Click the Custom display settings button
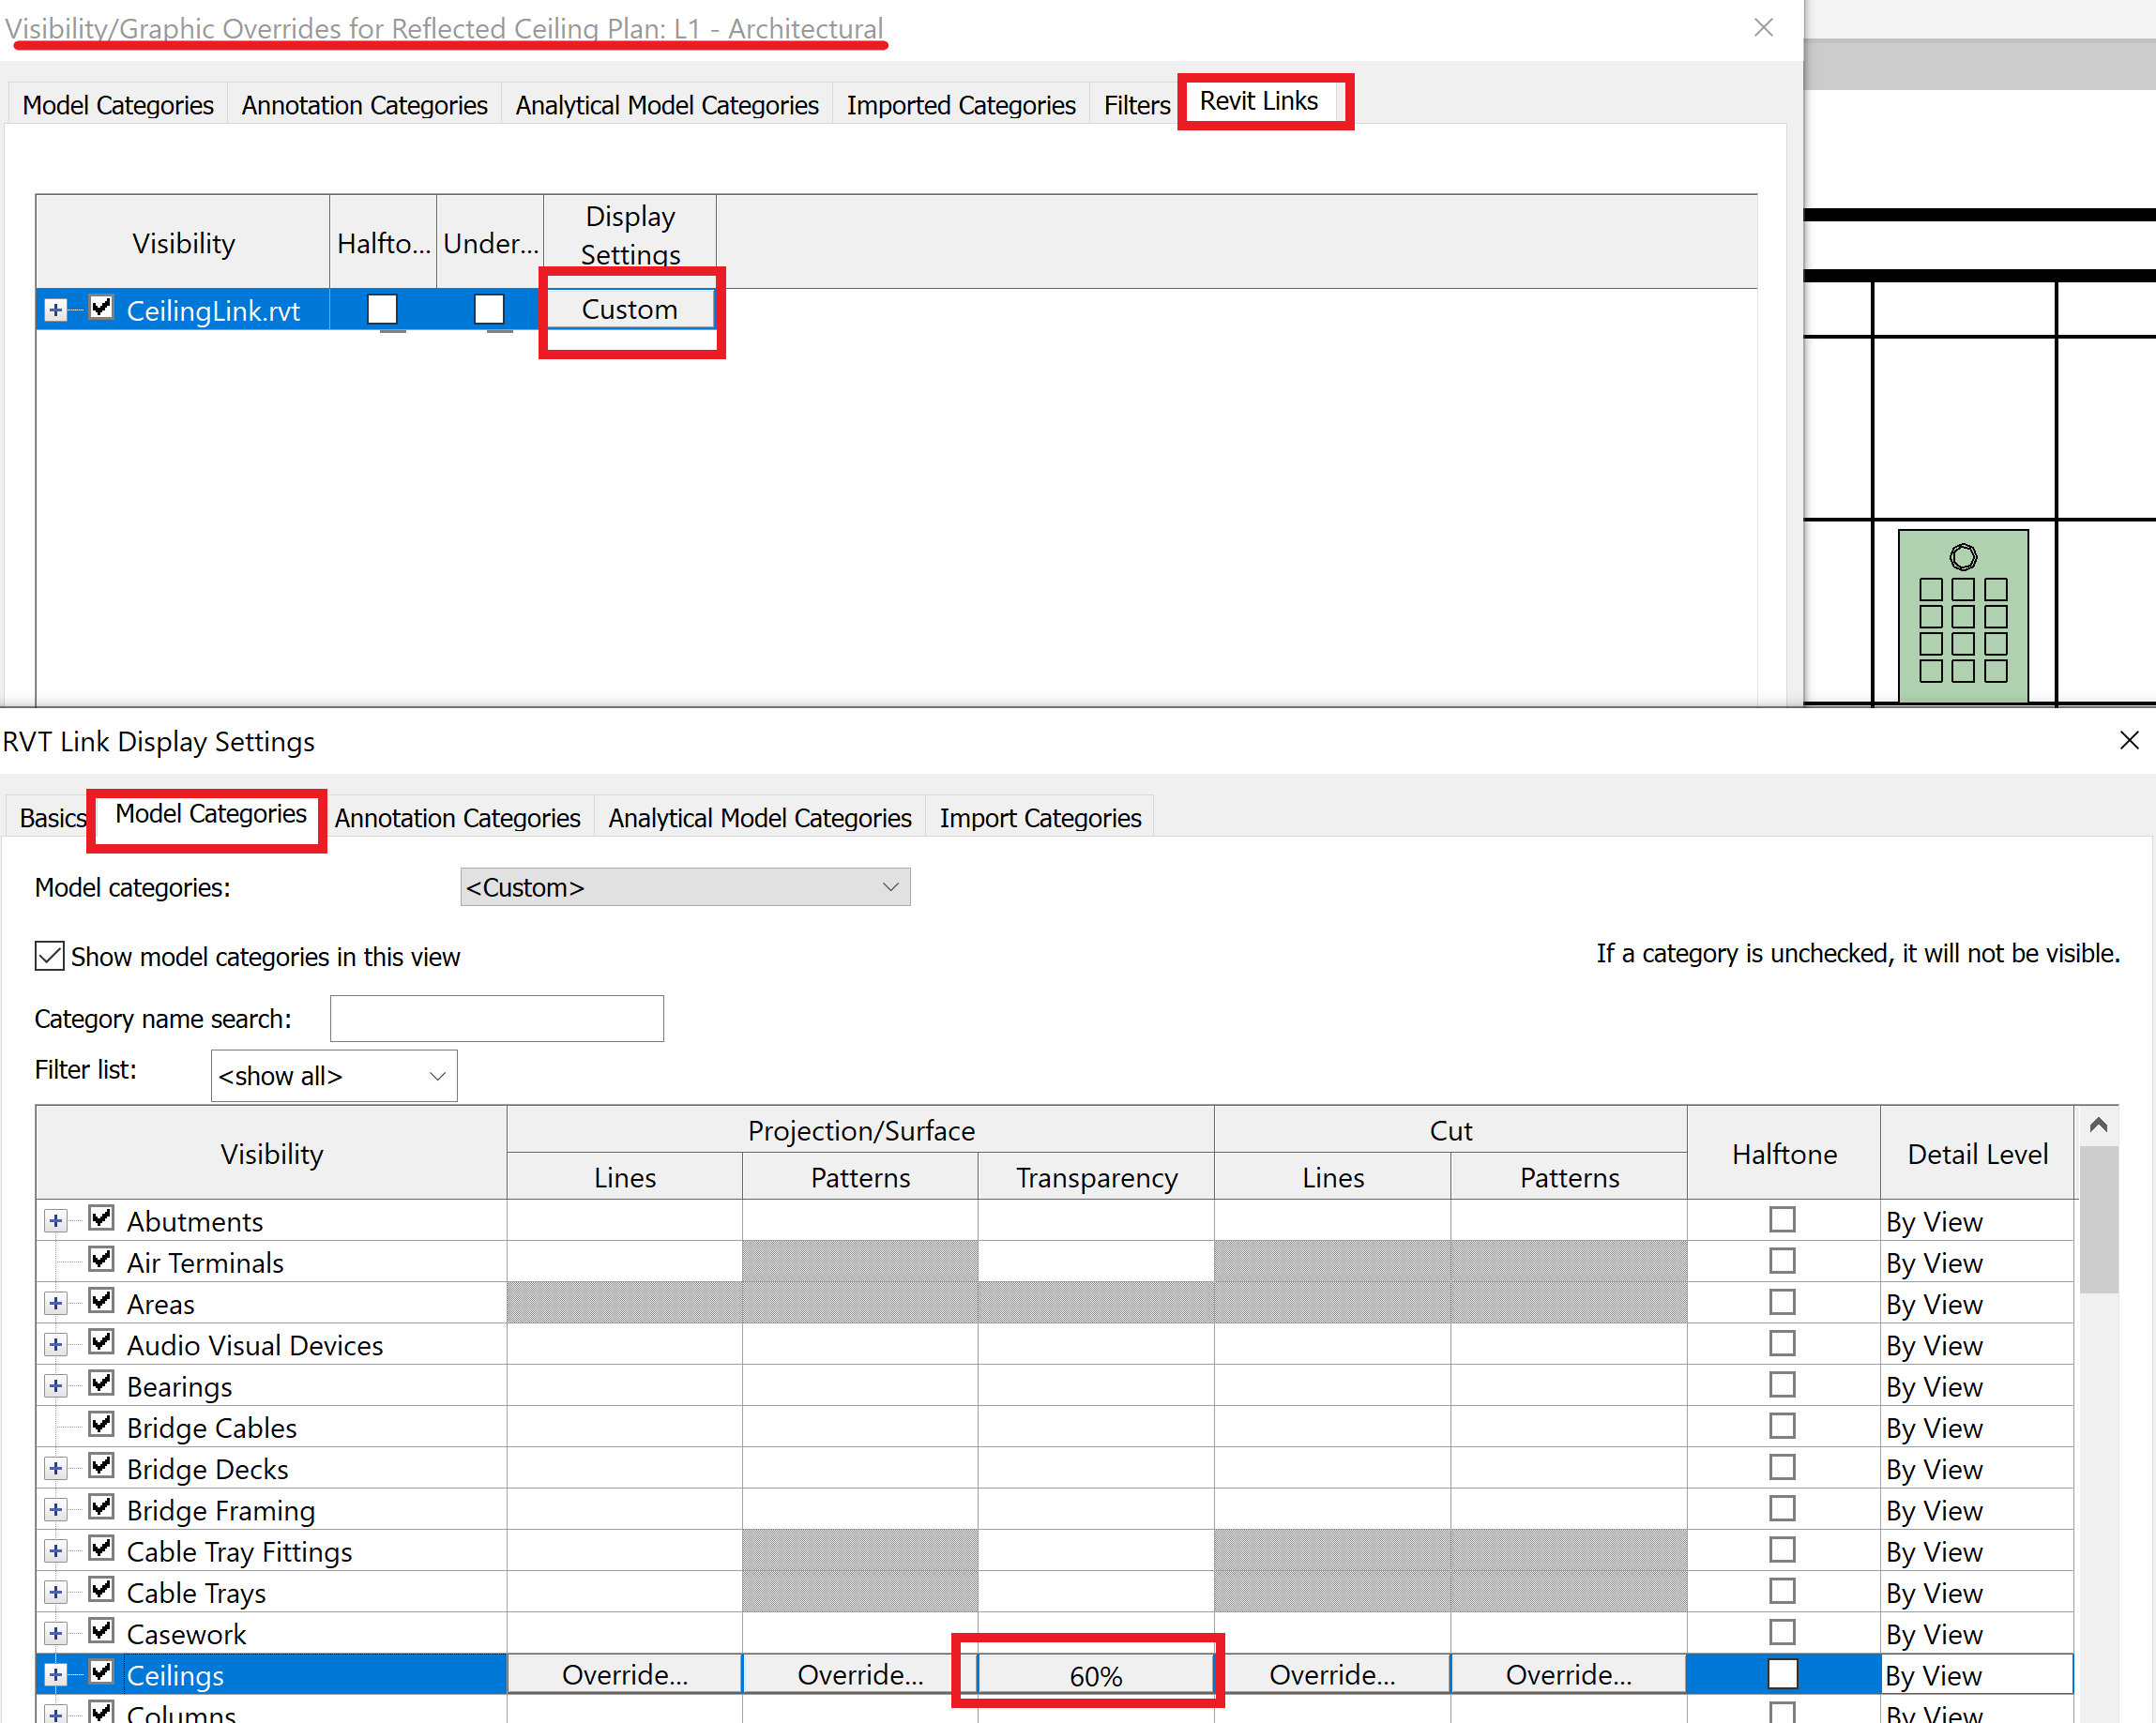This screenshot has height=1723, width=2156. (630, 309)
